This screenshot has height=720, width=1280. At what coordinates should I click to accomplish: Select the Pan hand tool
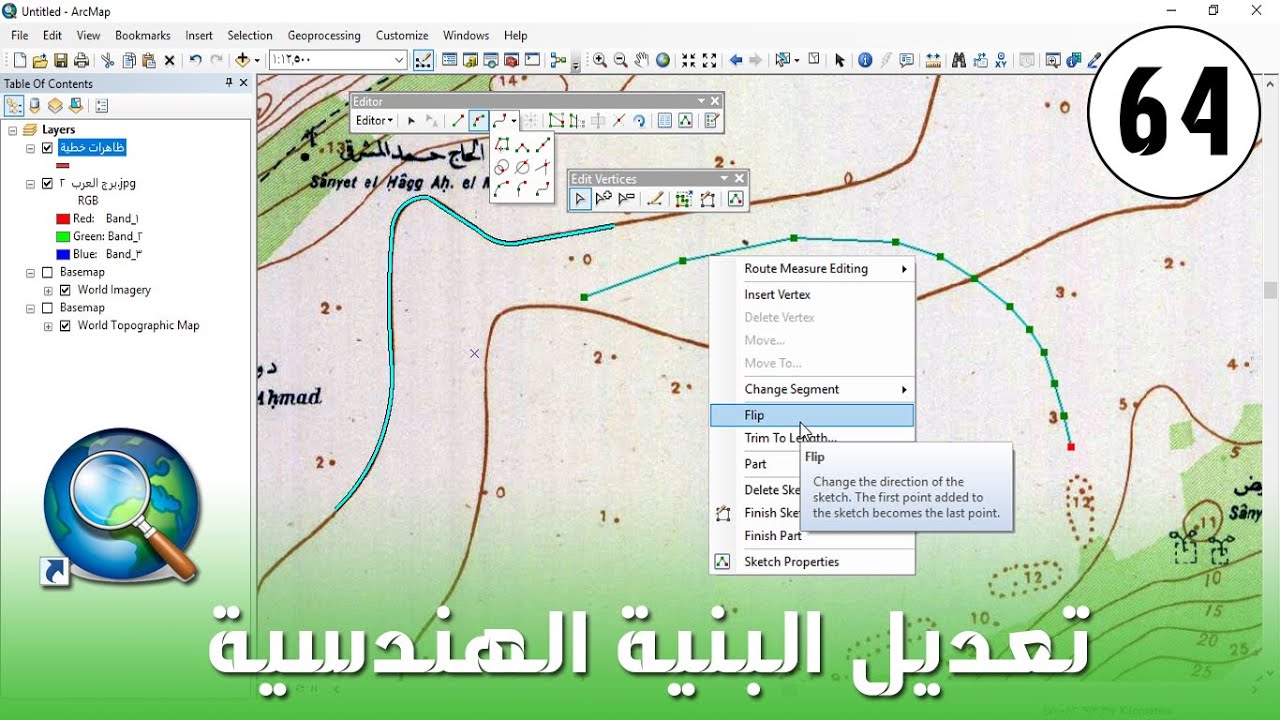click(642, 60)
